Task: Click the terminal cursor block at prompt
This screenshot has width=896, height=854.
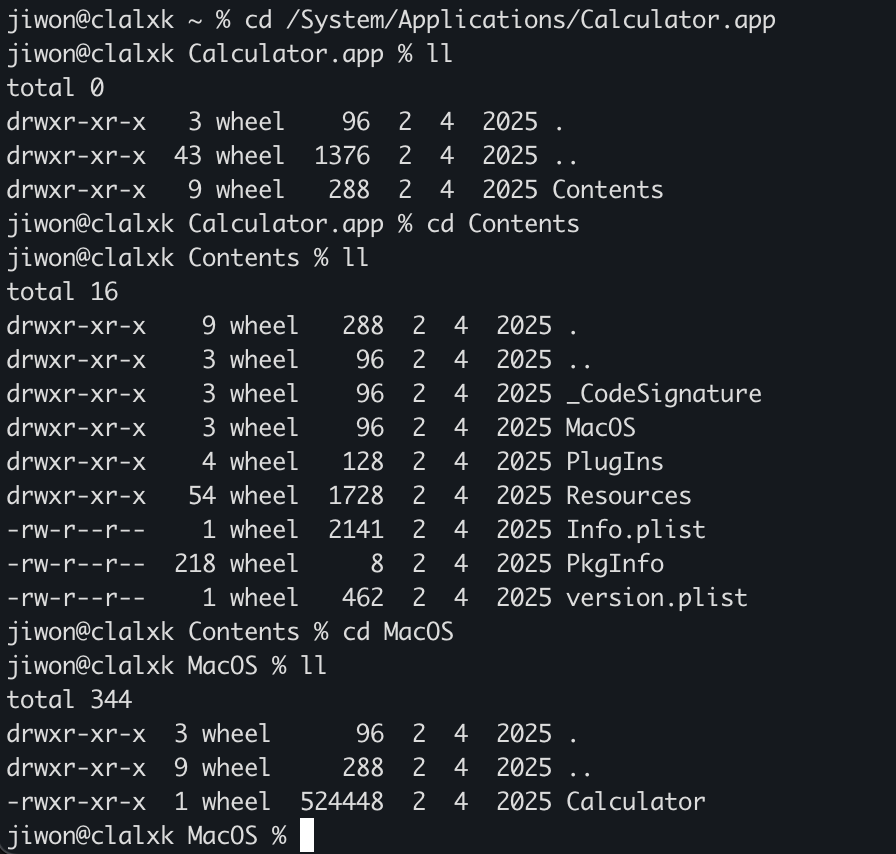Action: coord(307,835)
